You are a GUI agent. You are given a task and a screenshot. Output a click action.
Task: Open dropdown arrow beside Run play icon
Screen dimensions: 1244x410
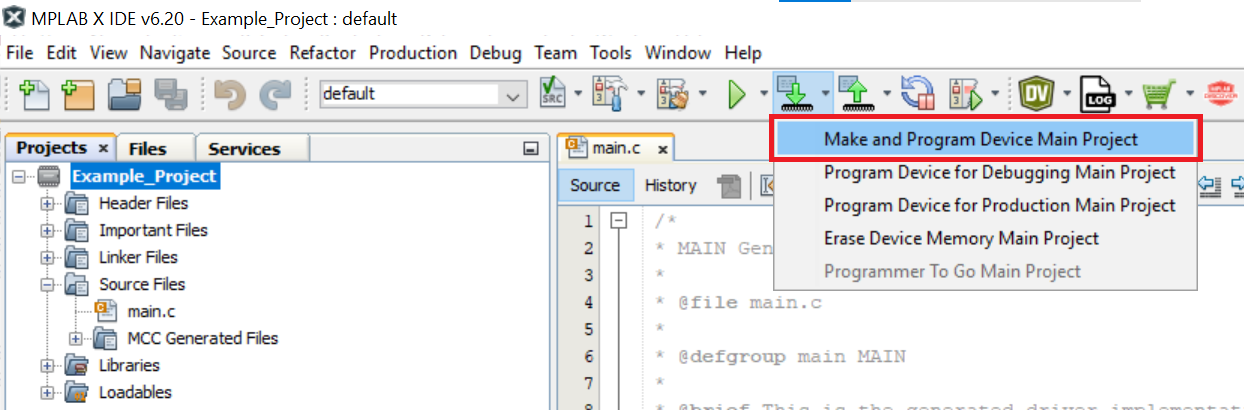click(763, 94)
